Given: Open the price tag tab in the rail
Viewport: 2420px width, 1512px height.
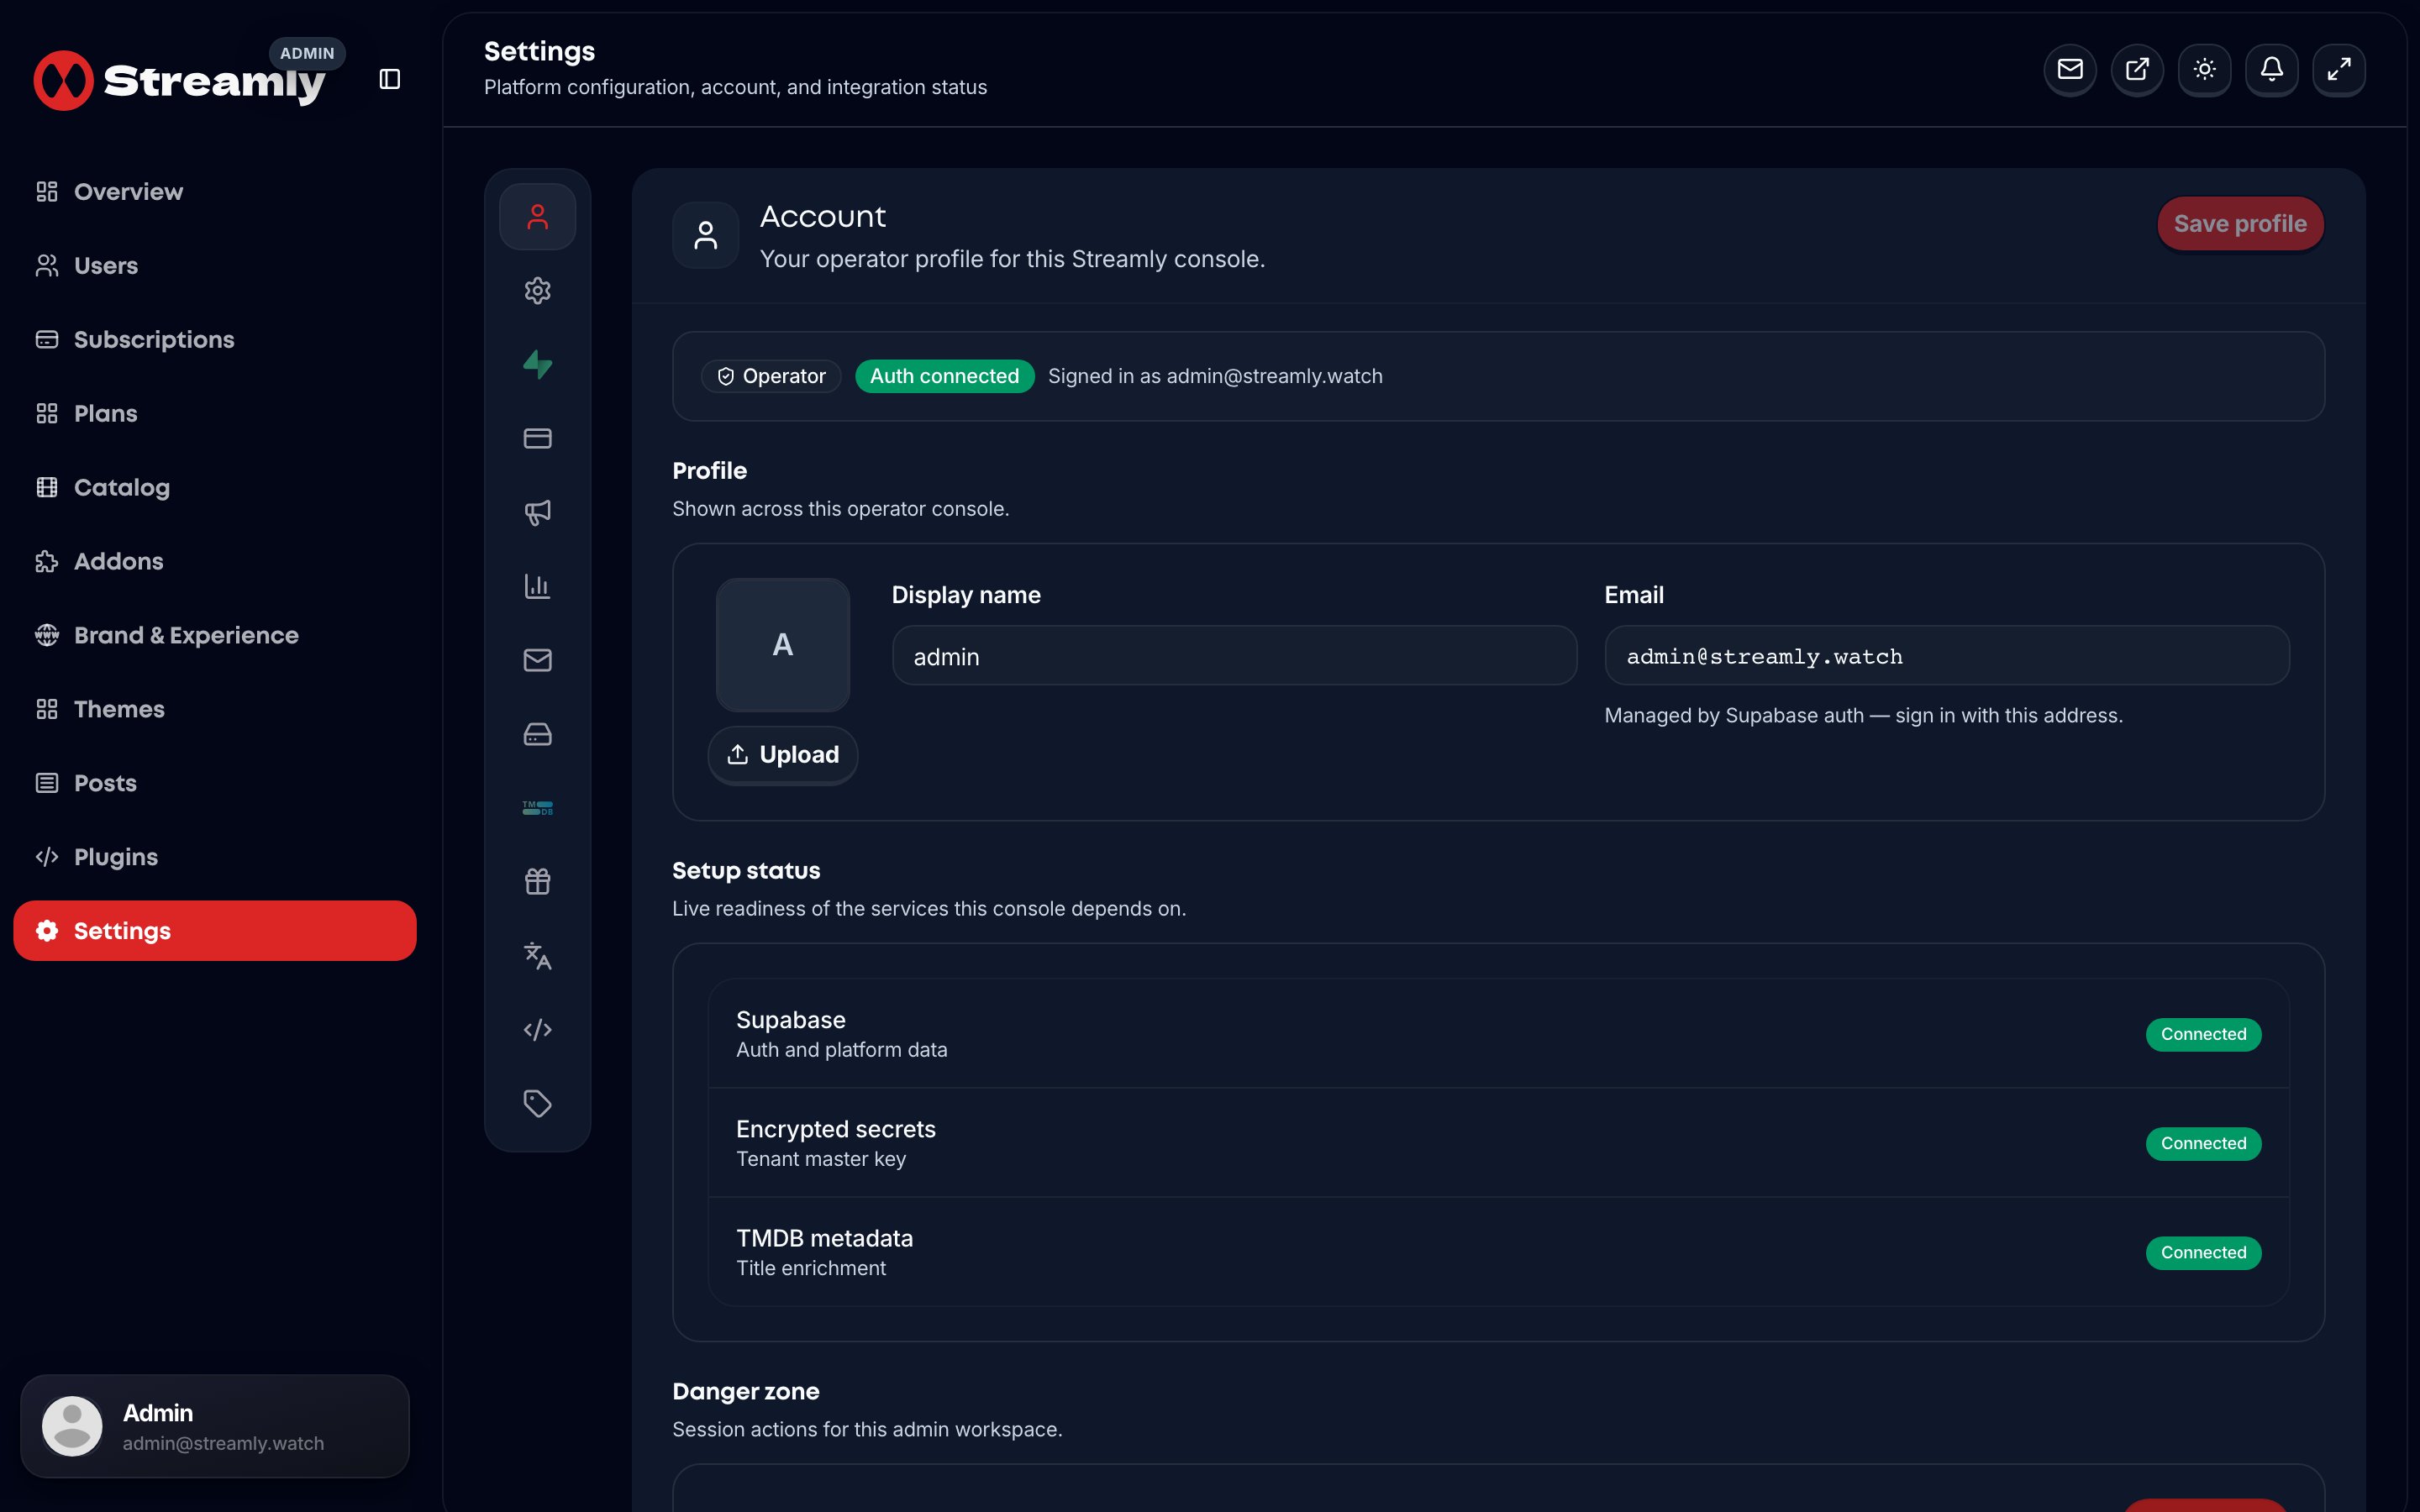Looking at the screenshot, I should 537,1104.
